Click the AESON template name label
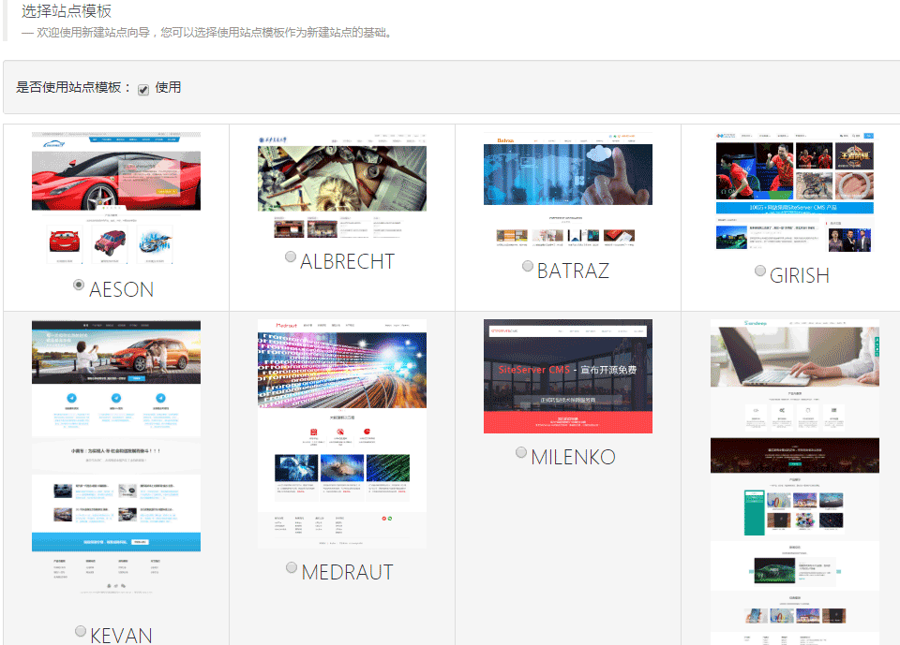The image size is (900, 645). 122,290
